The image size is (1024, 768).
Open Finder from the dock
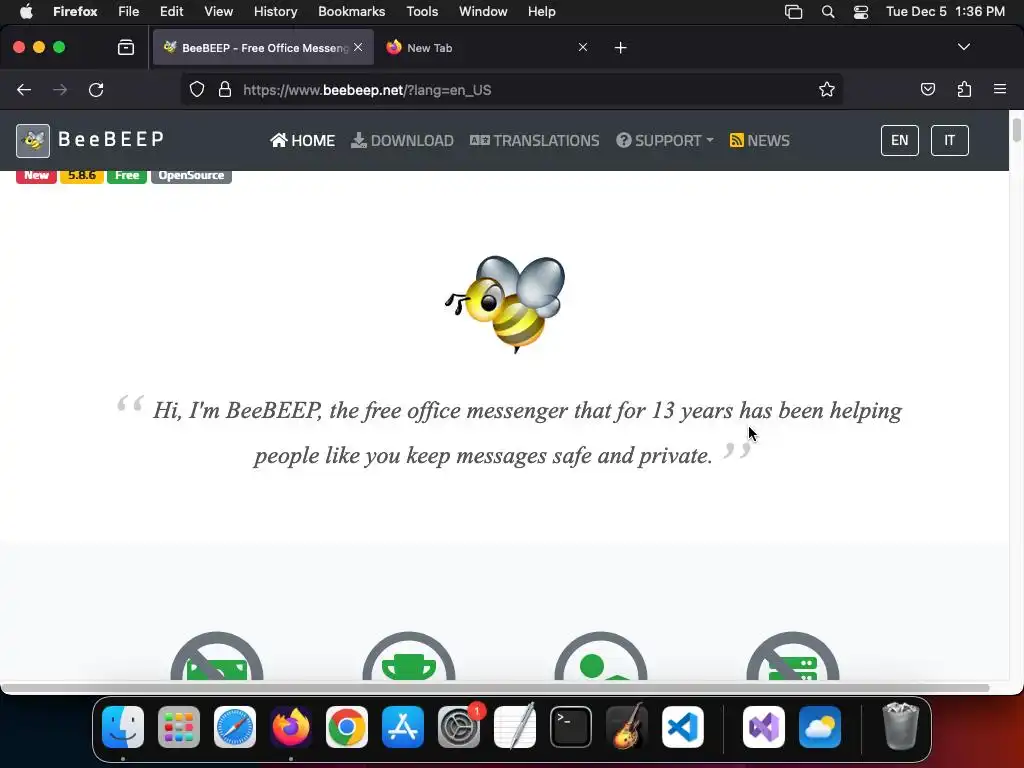click(x=123, y=727)
